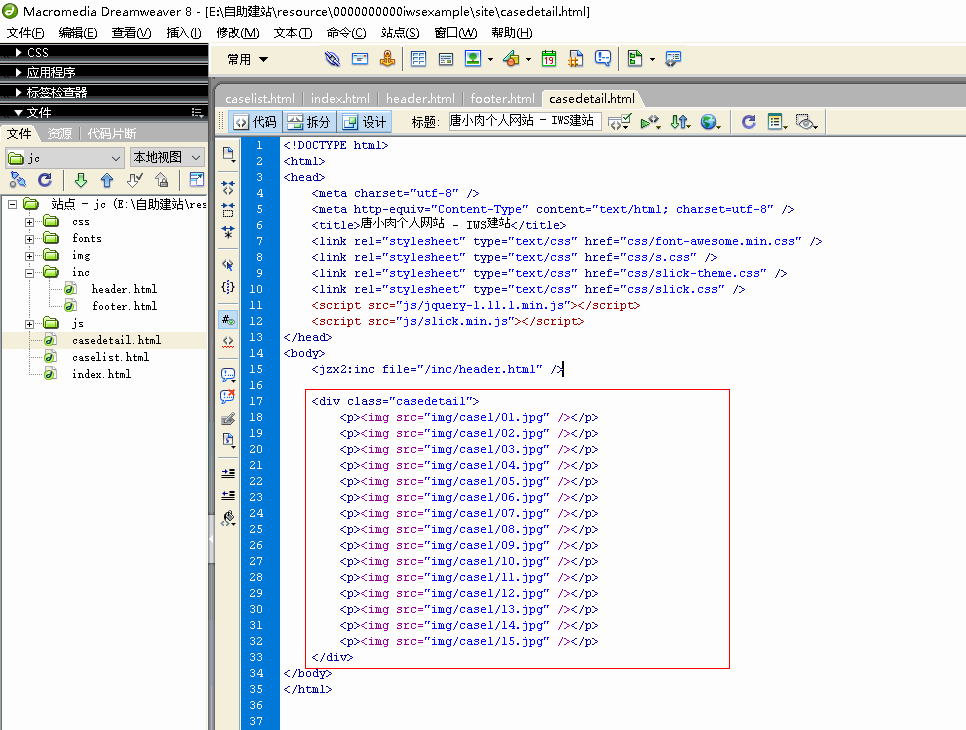Click Collapse Full Tag in coding toolbar
This screenshot has height=730, width=966.
point(228,187)
